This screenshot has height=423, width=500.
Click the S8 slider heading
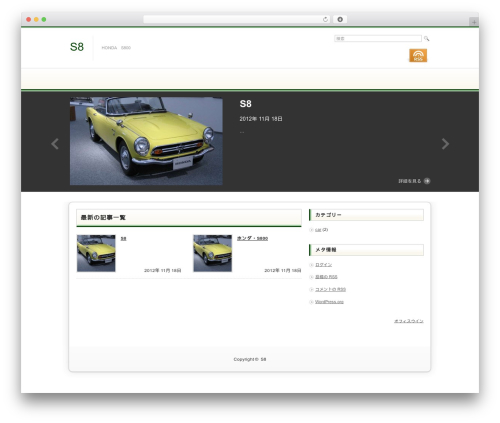click(x=245, y=104)
